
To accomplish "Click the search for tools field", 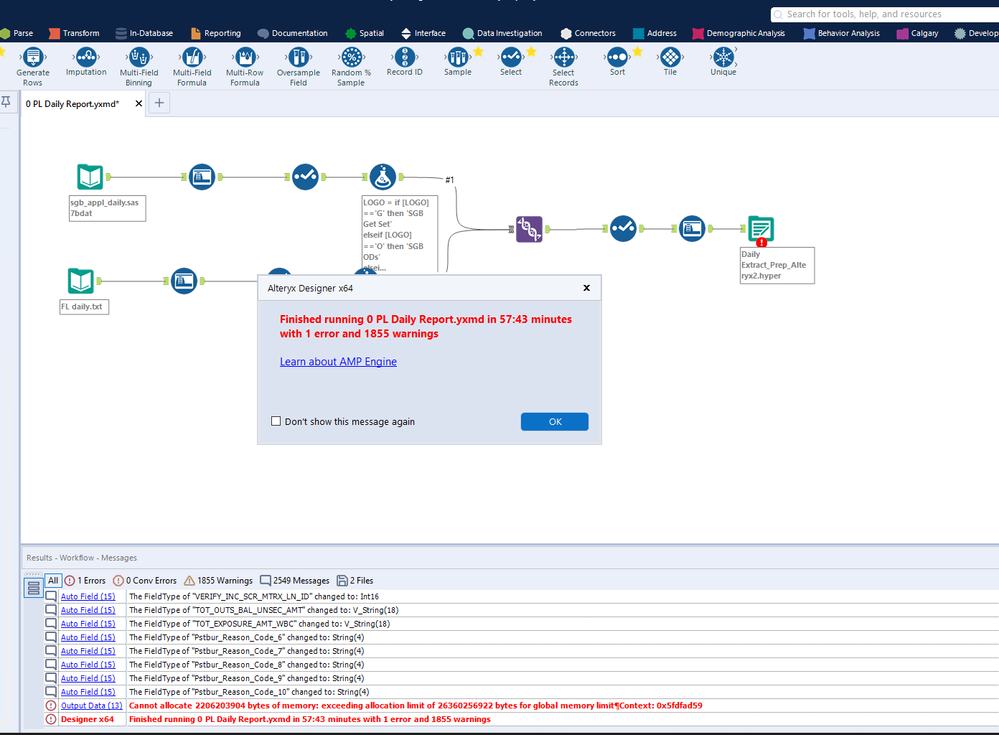I will tap(884, 14).
